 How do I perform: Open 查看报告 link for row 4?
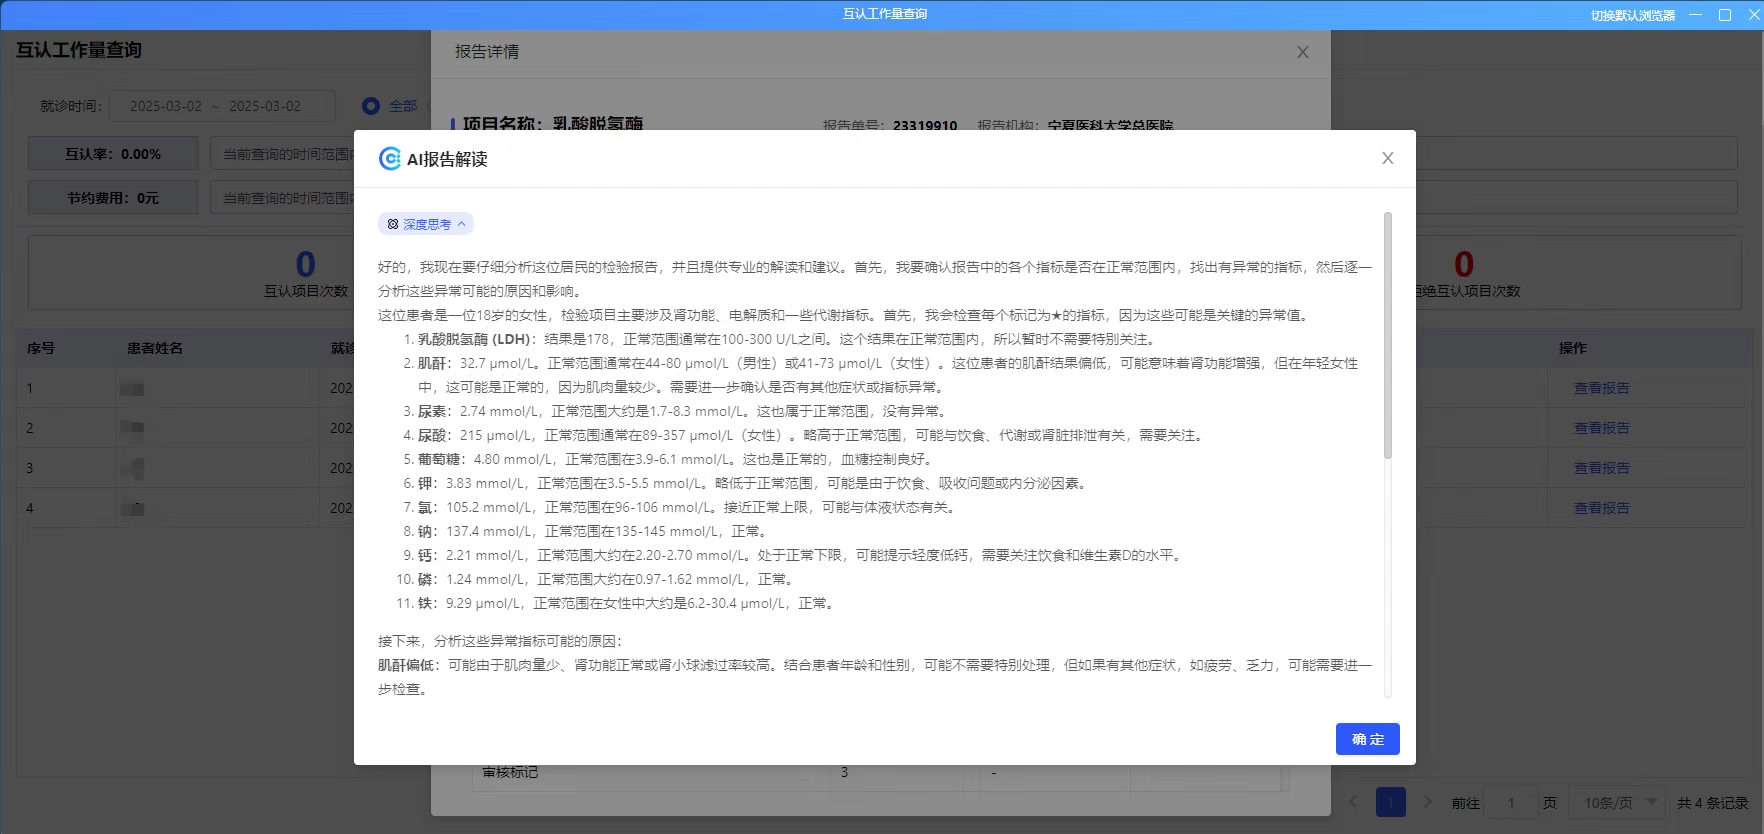click(1601, 508)
